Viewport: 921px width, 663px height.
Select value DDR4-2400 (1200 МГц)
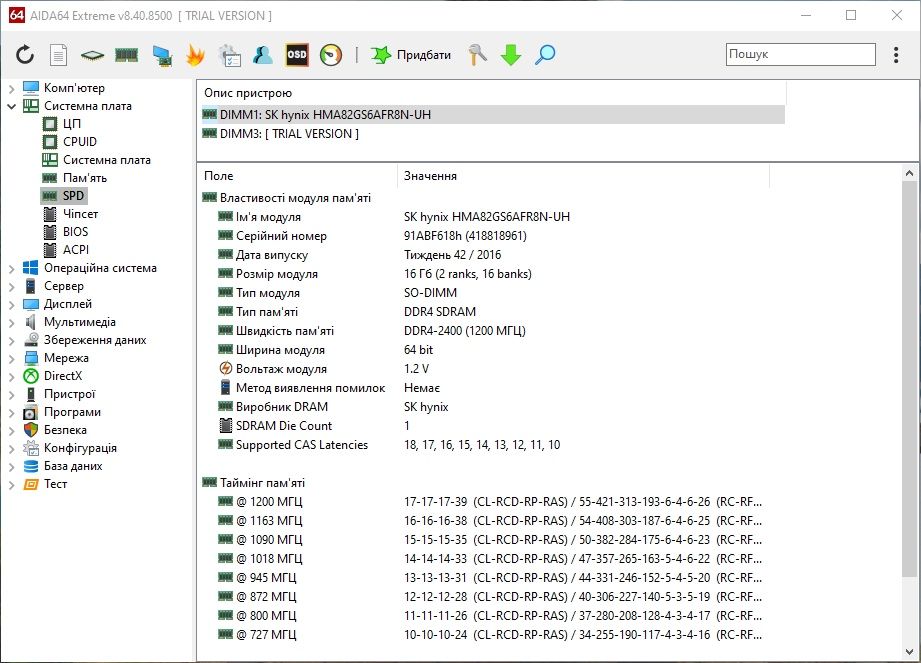click(x=465, y=331)
